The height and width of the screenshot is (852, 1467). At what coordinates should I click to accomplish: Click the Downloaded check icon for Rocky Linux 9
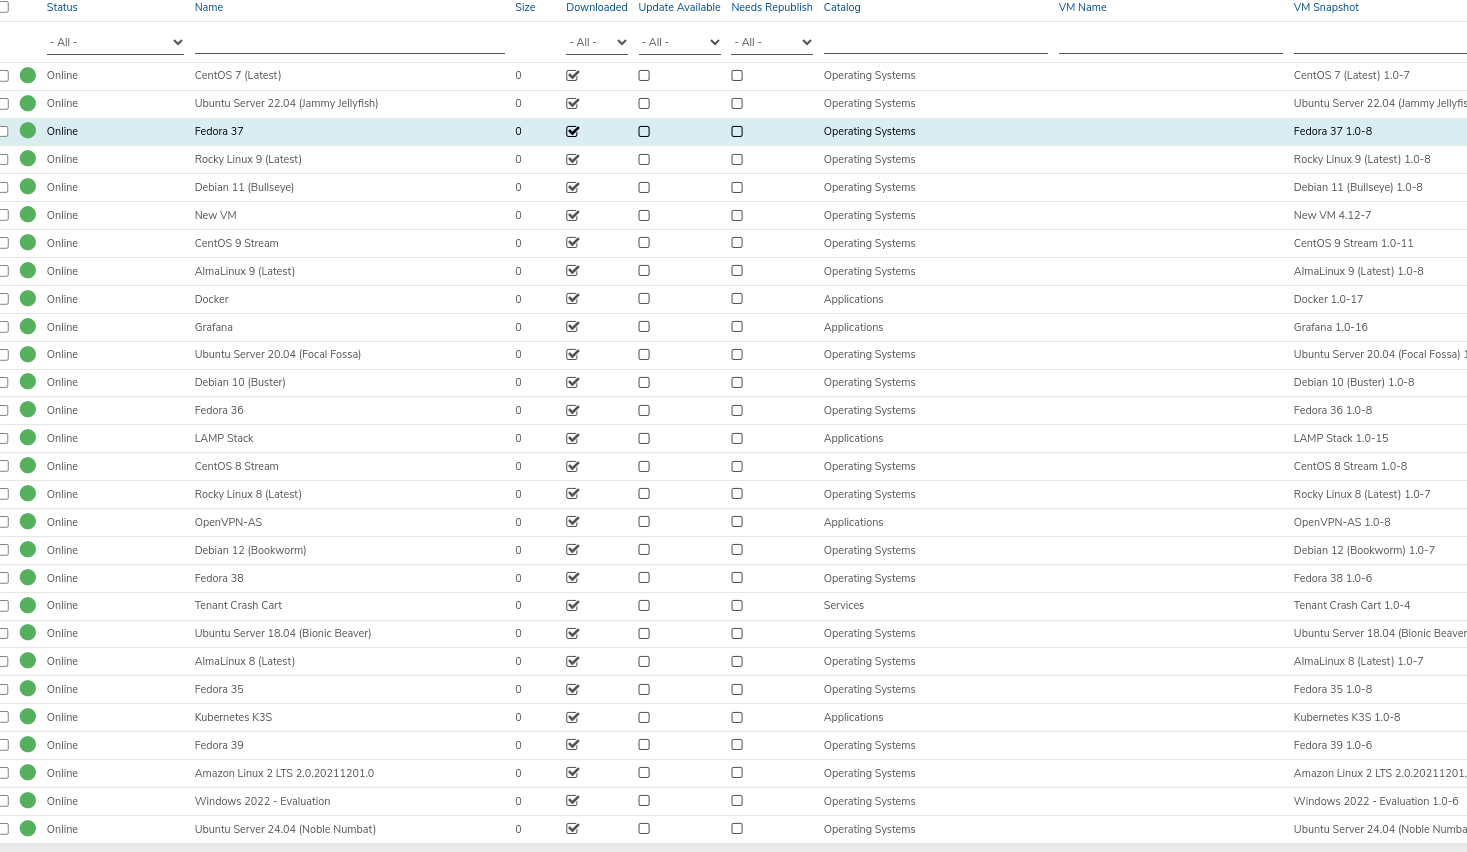coord(573,159)
